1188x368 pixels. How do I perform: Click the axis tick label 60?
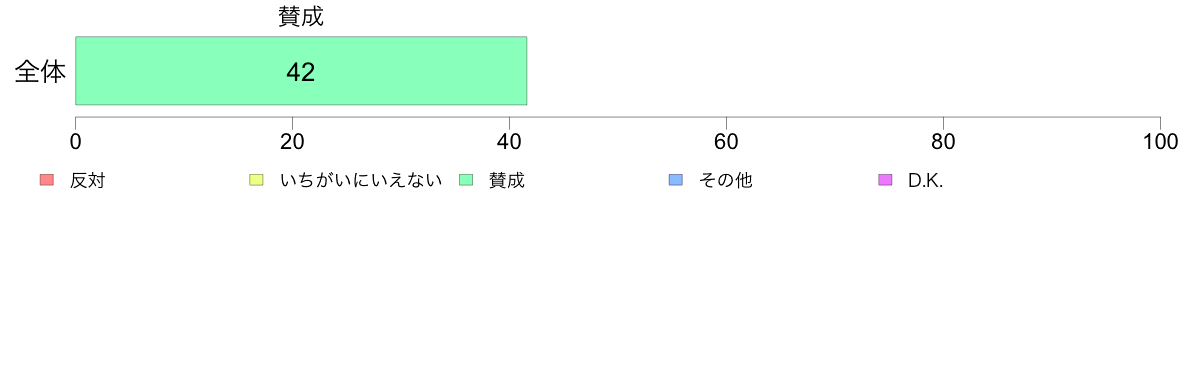727,142
